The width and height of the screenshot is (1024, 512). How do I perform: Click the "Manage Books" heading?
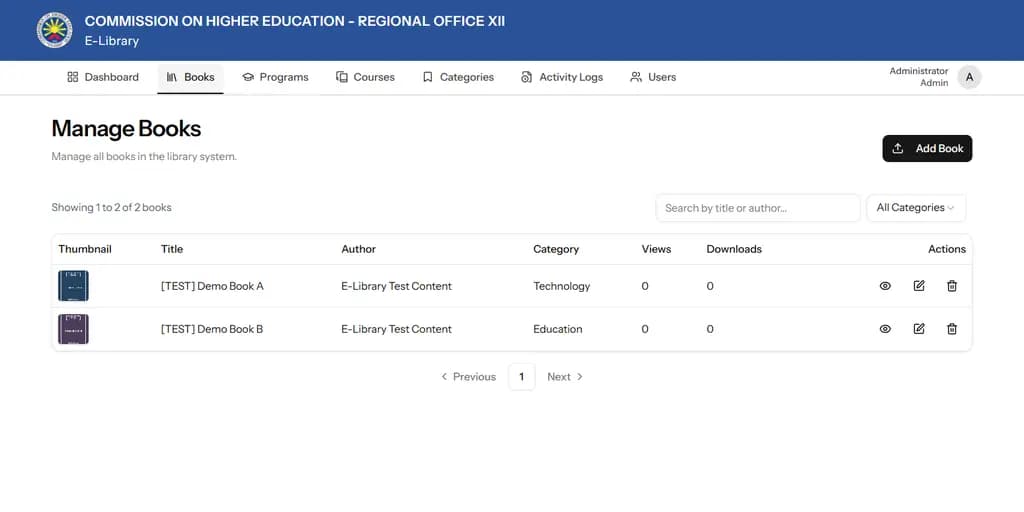pyautogui.click(x=126, y=129)
